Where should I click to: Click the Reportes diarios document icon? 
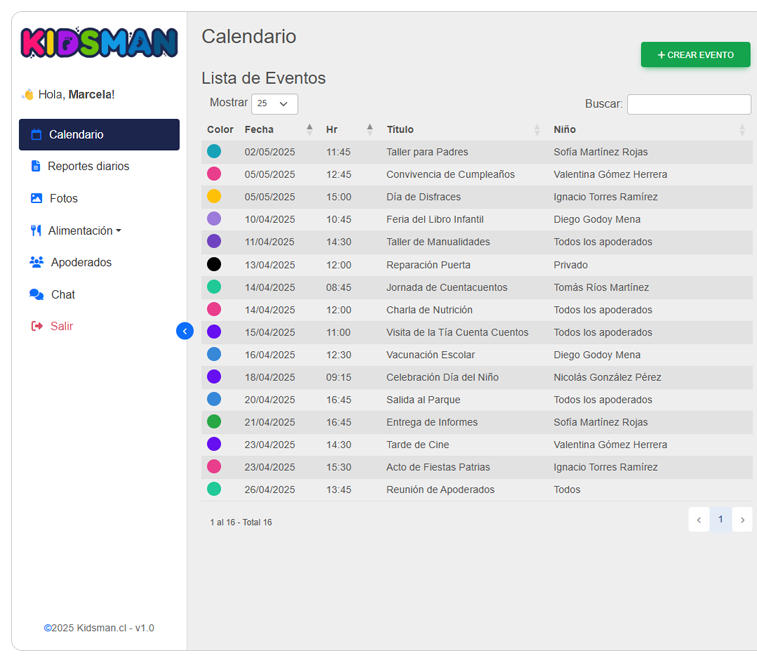pos(35,166)
